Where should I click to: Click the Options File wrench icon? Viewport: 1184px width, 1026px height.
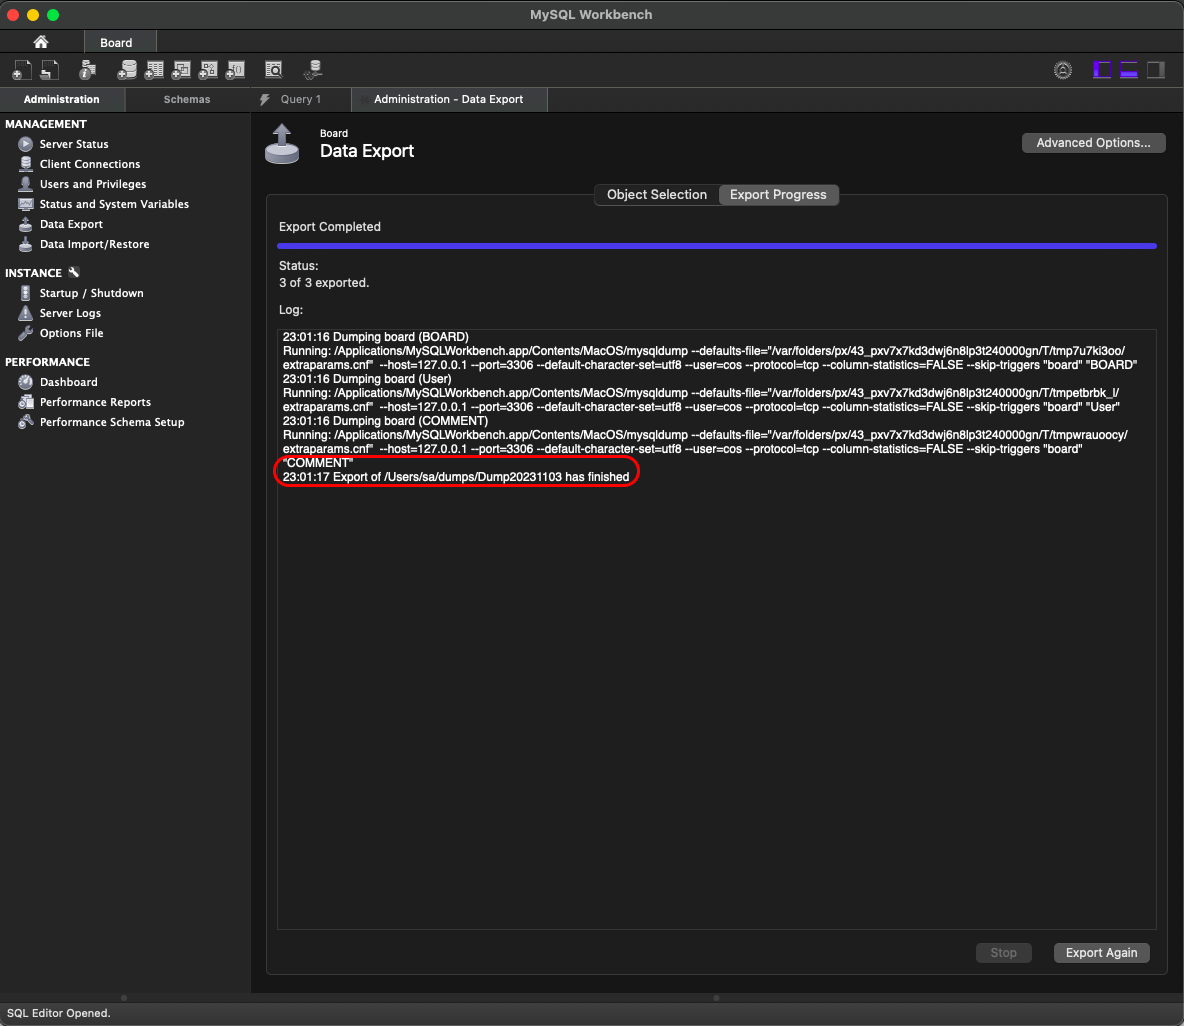coord(26,333)
